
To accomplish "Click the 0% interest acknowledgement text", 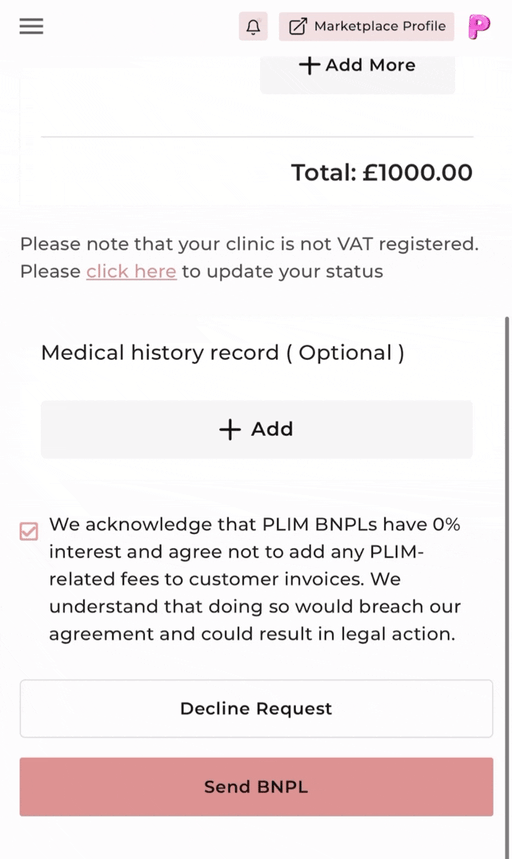I will [x=255, y=579].
